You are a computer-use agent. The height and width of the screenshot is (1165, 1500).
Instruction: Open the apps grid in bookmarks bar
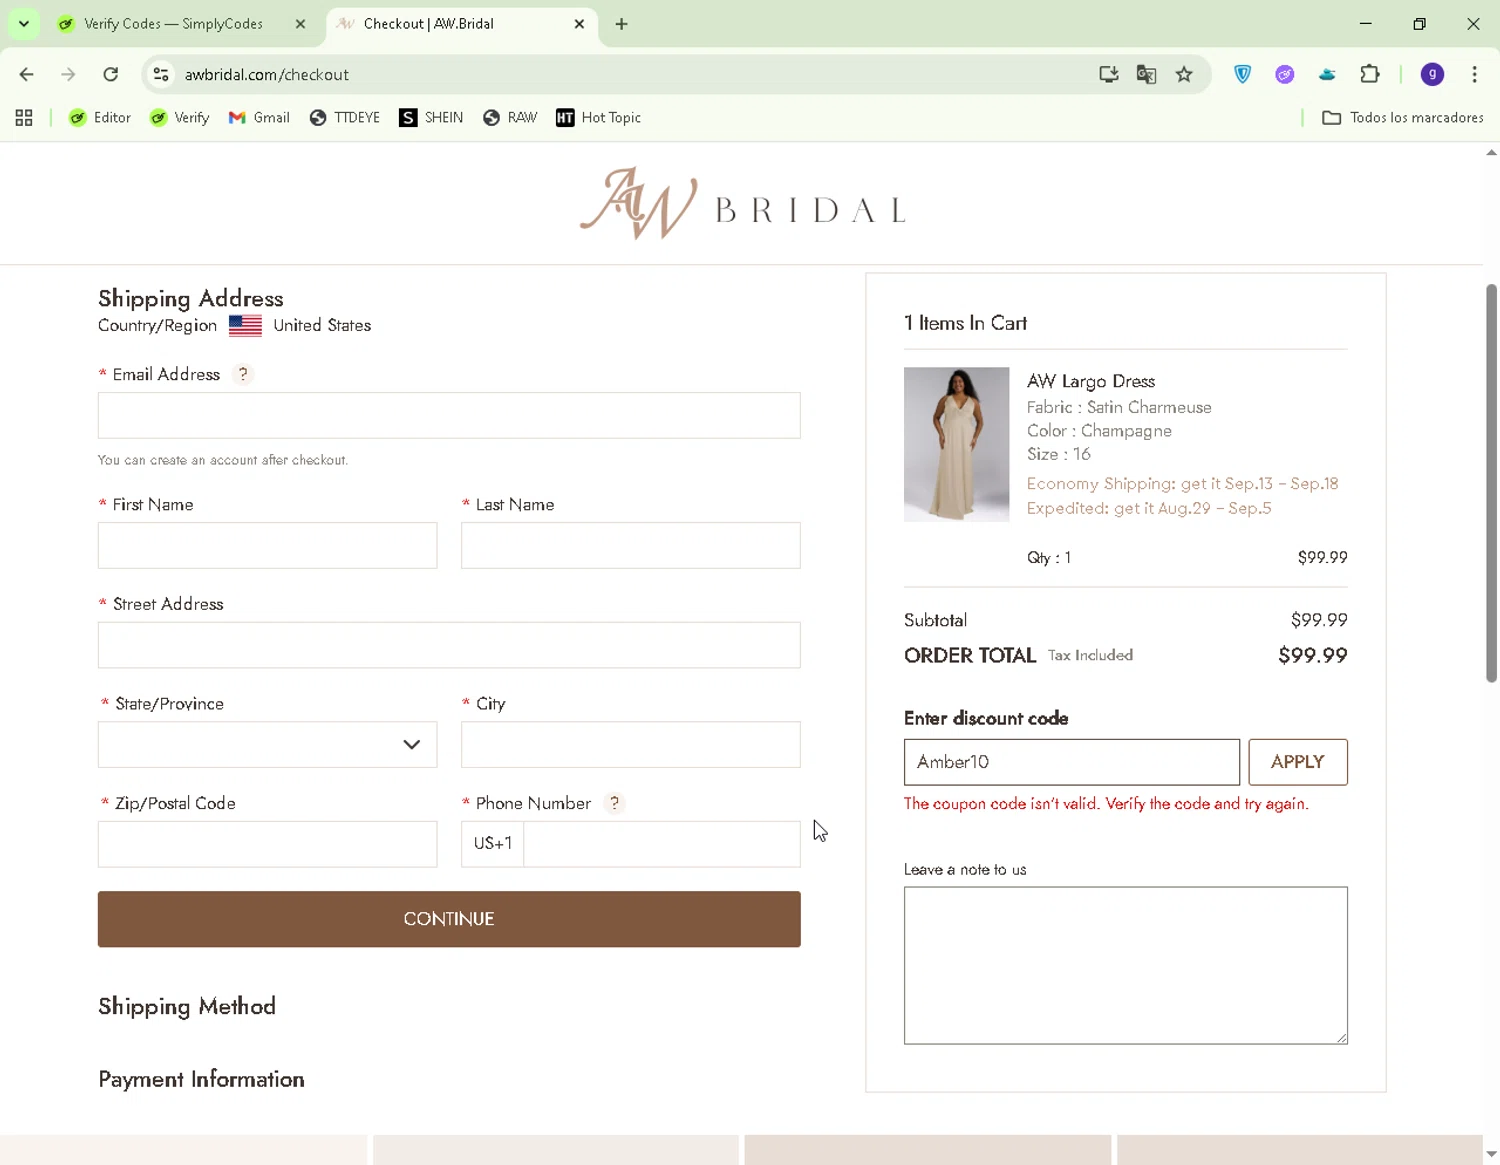coord(24,118)
